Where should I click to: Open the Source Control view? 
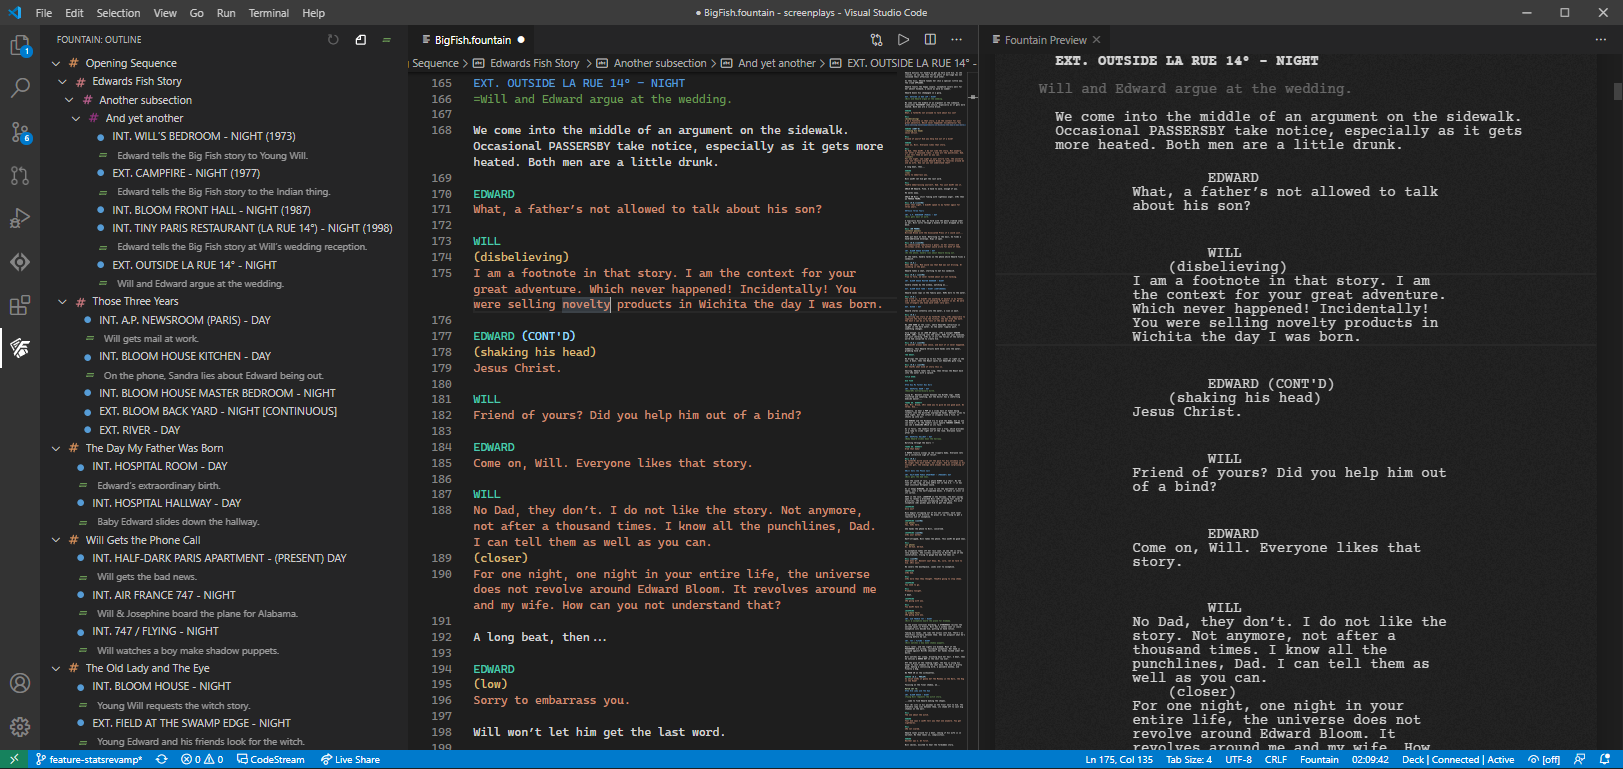(x=20, y=132)
